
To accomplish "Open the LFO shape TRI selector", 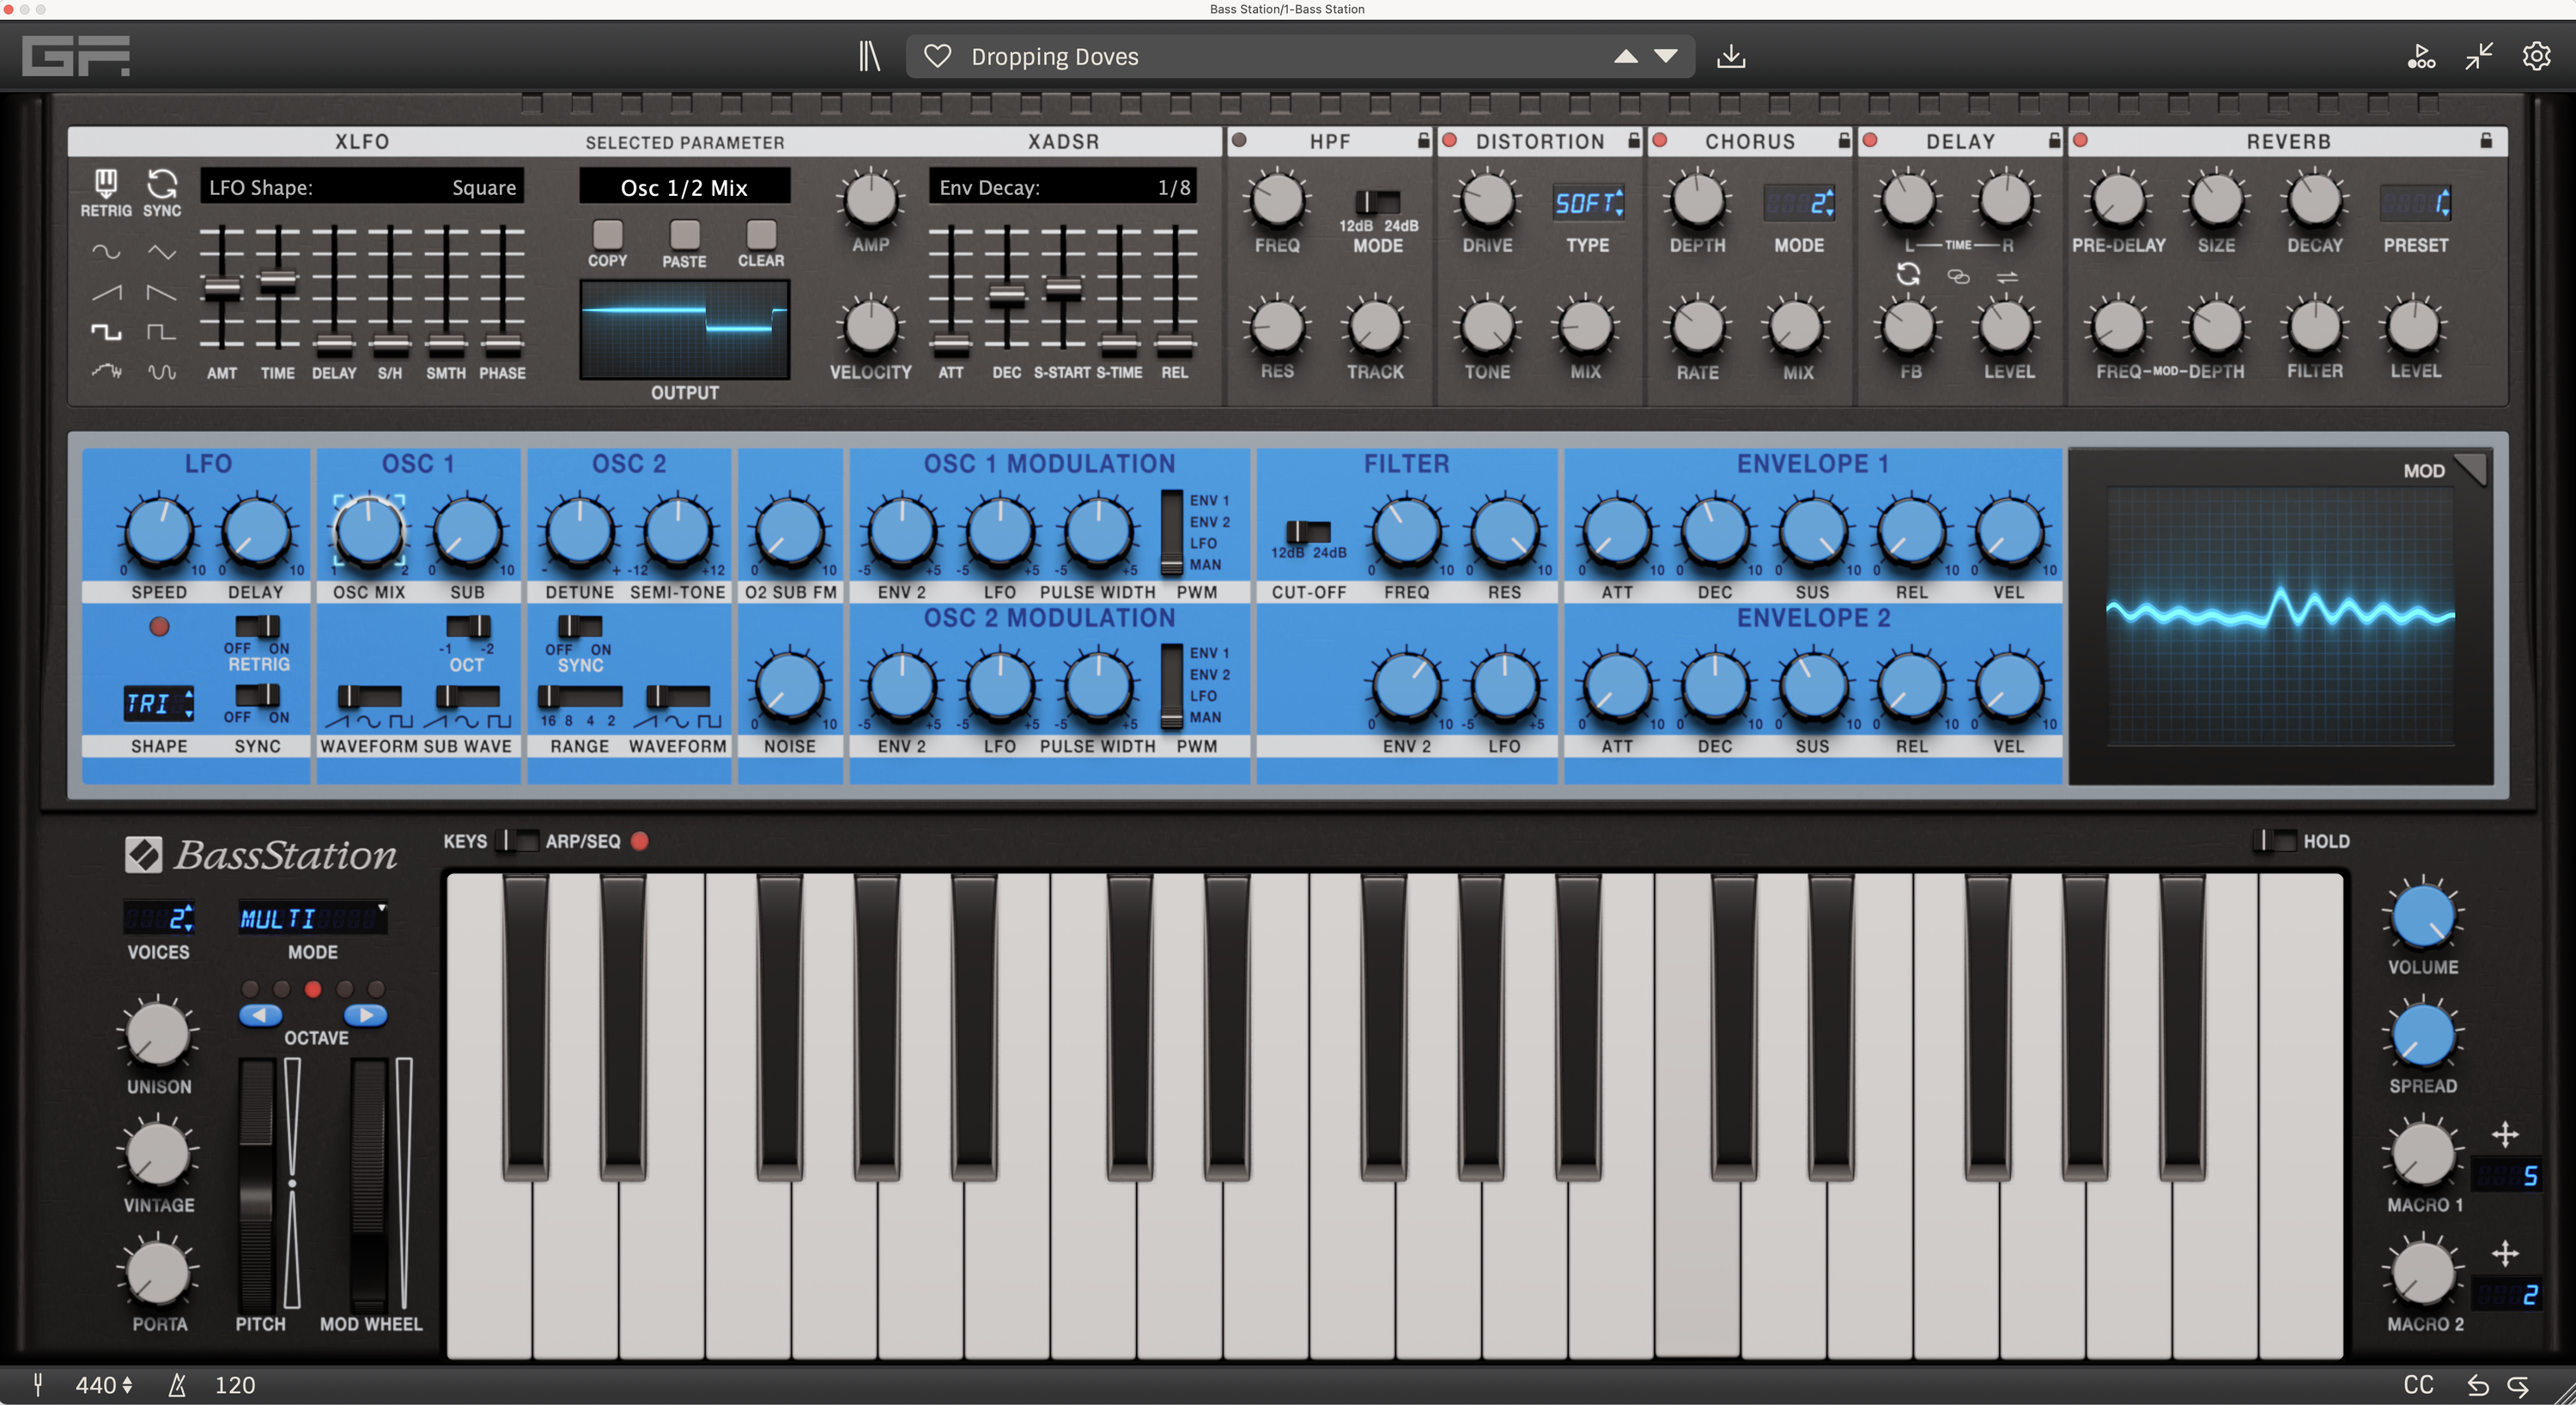I will pyautogui.click(x=158, y=703).
